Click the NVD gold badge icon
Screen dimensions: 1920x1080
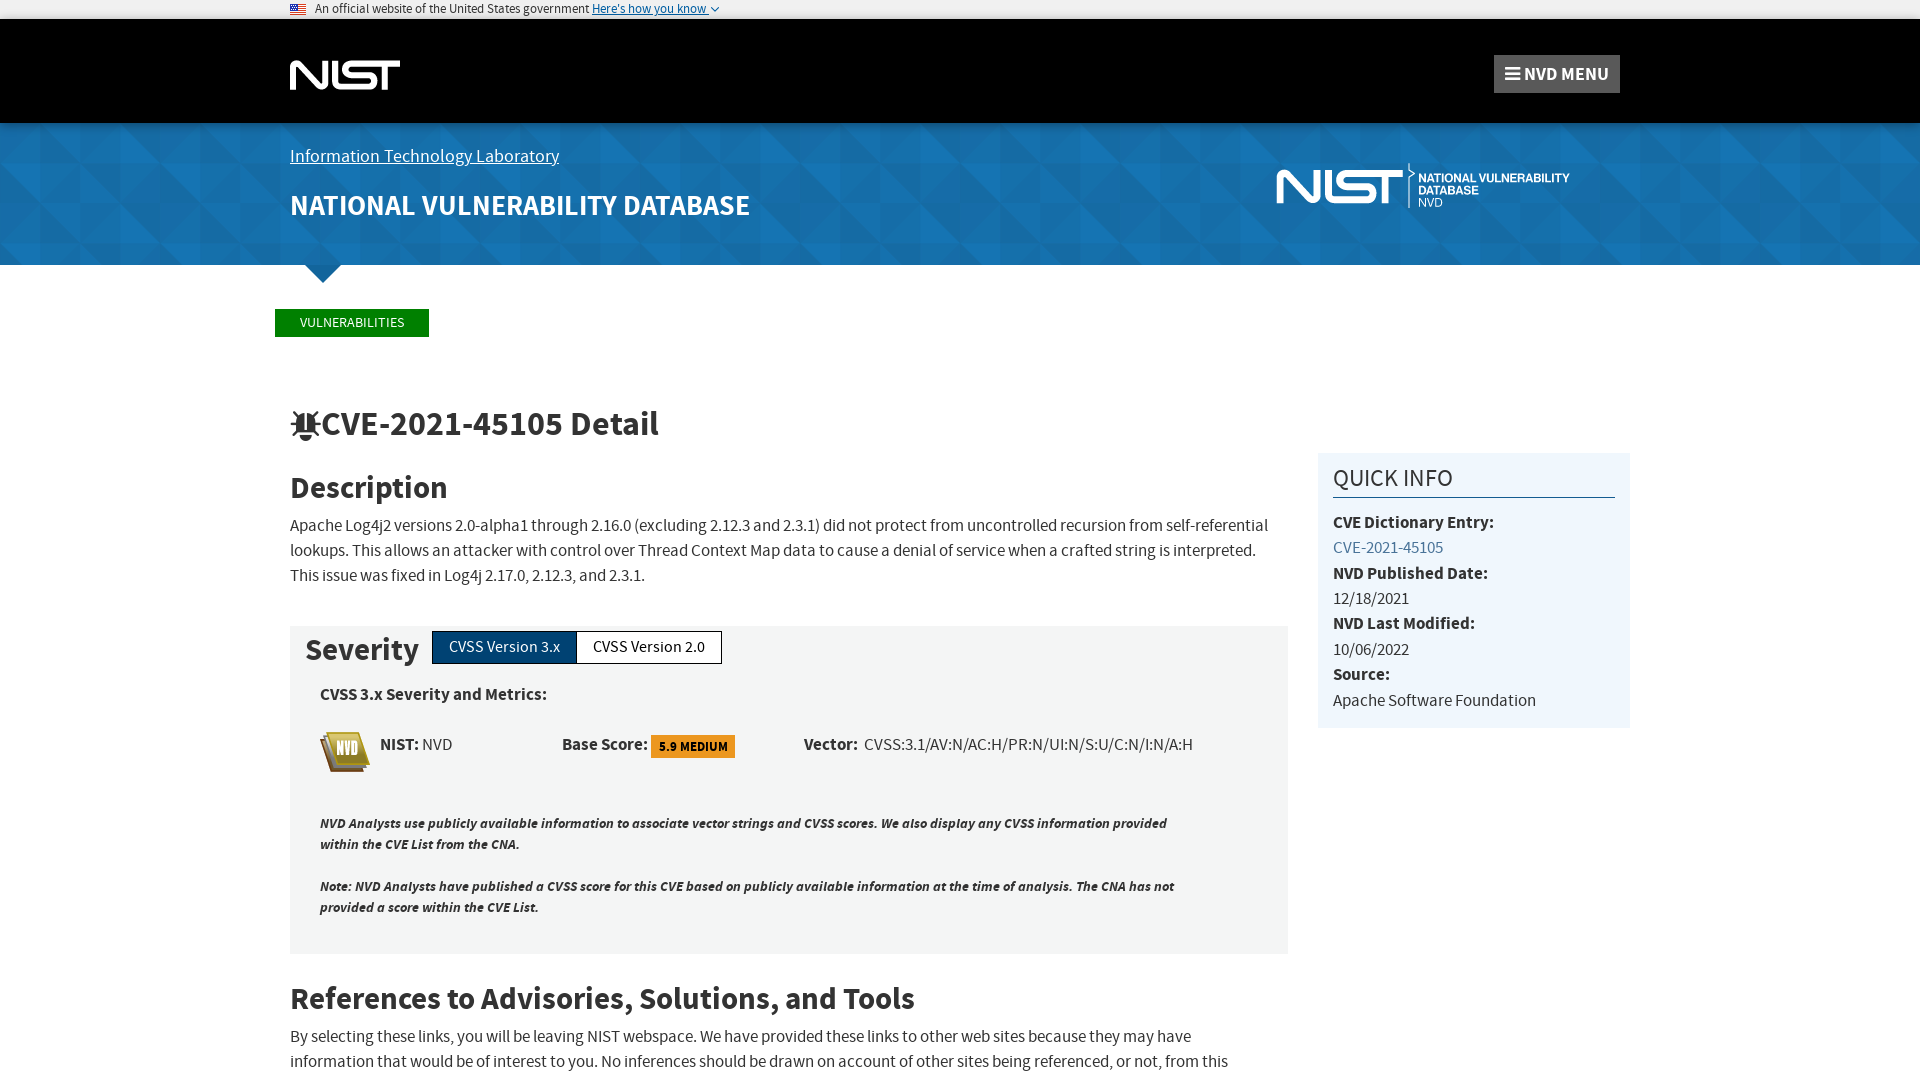click(345, 752)
